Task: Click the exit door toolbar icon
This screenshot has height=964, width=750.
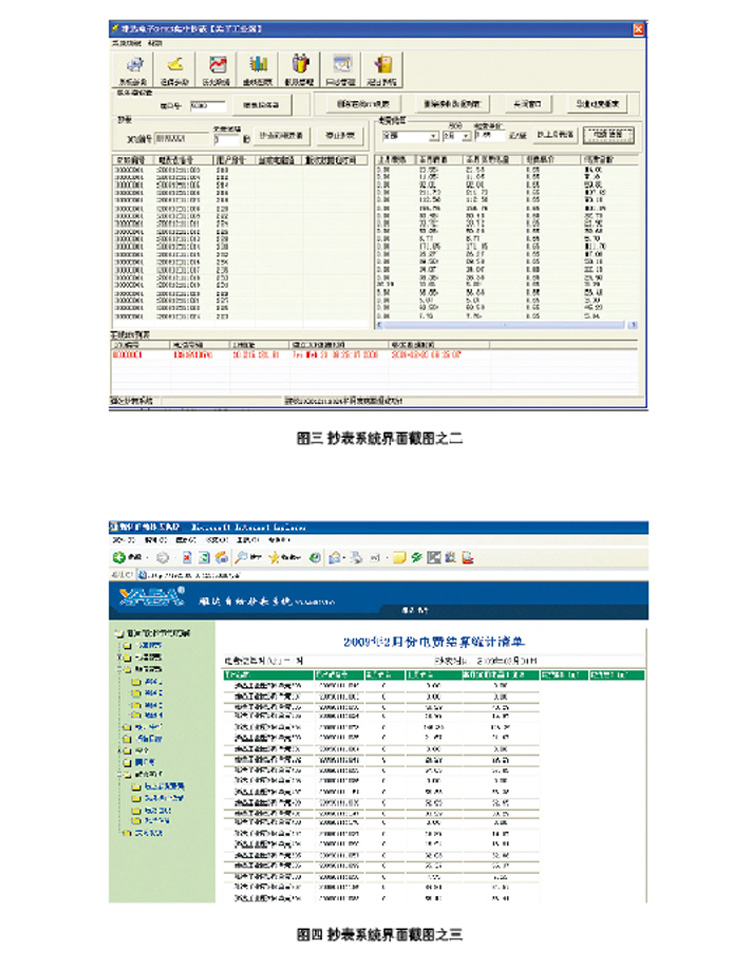Action: pos(382,69)
